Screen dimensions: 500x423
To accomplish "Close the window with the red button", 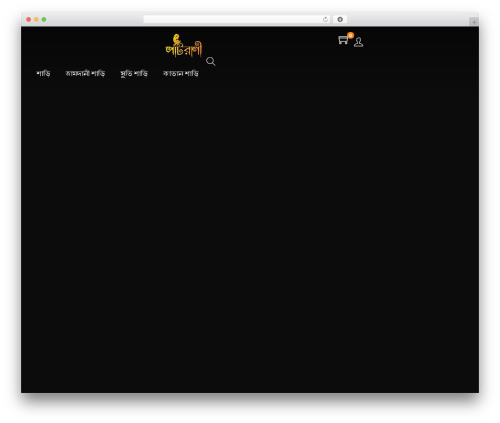I will pos(29,19).
